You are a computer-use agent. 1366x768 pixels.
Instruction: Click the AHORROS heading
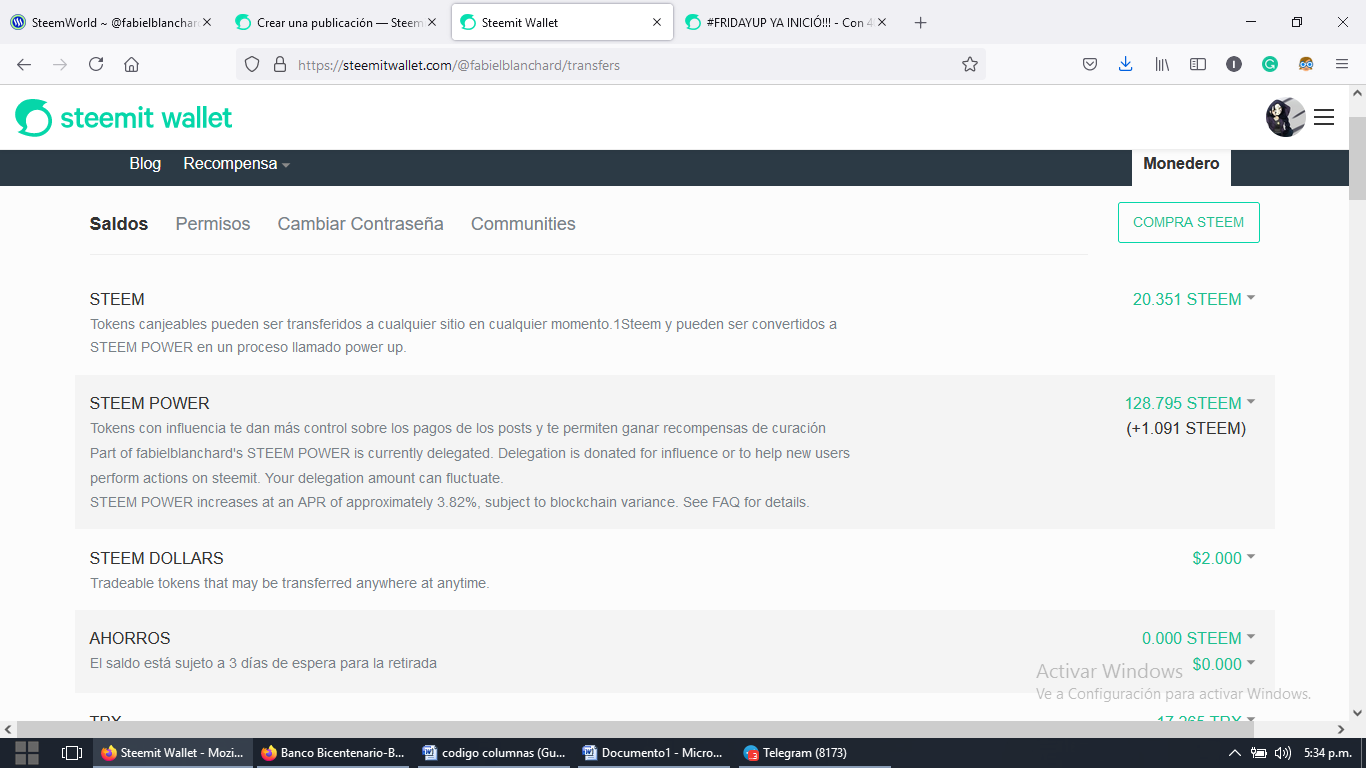point(130,638)
